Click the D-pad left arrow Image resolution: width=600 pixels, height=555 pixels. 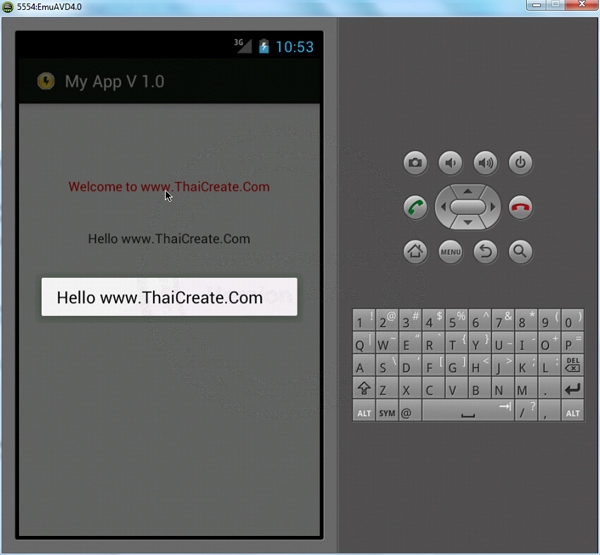point(443,207)
